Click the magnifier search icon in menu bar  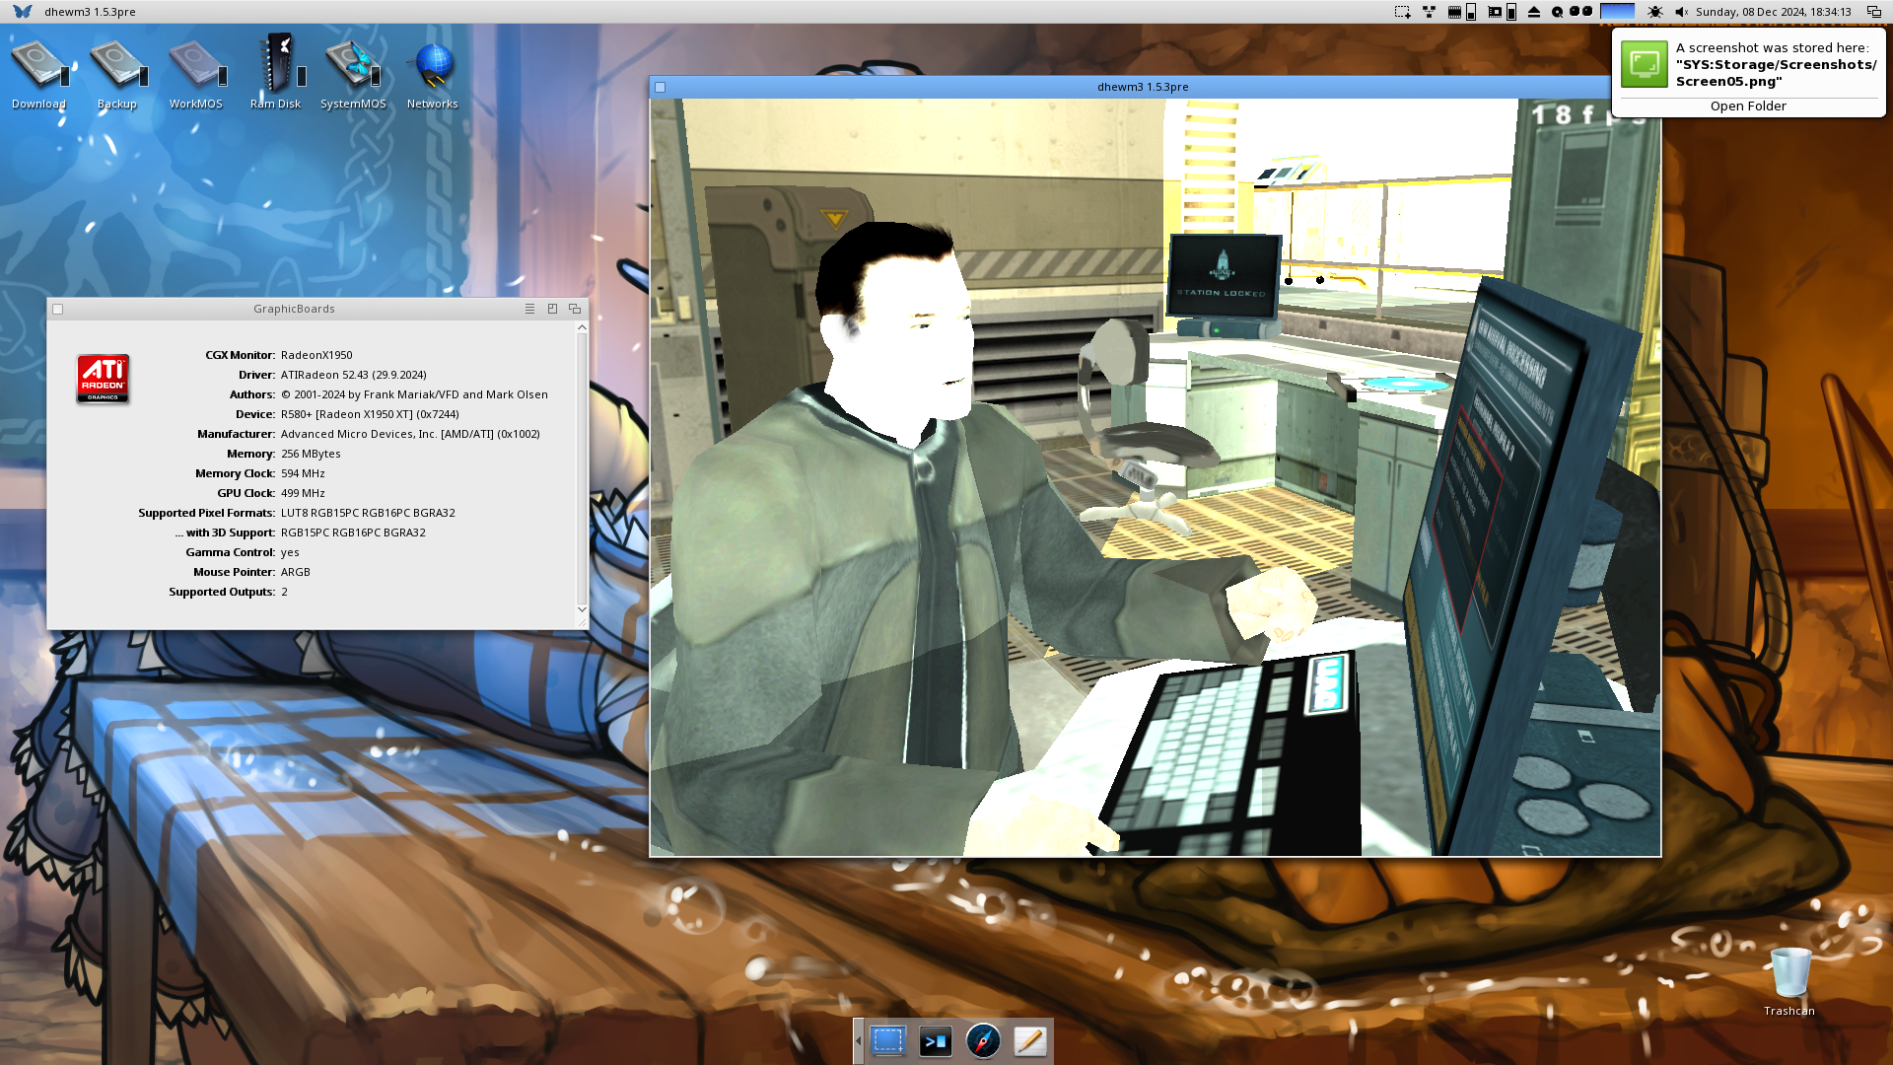[1557, 12]
